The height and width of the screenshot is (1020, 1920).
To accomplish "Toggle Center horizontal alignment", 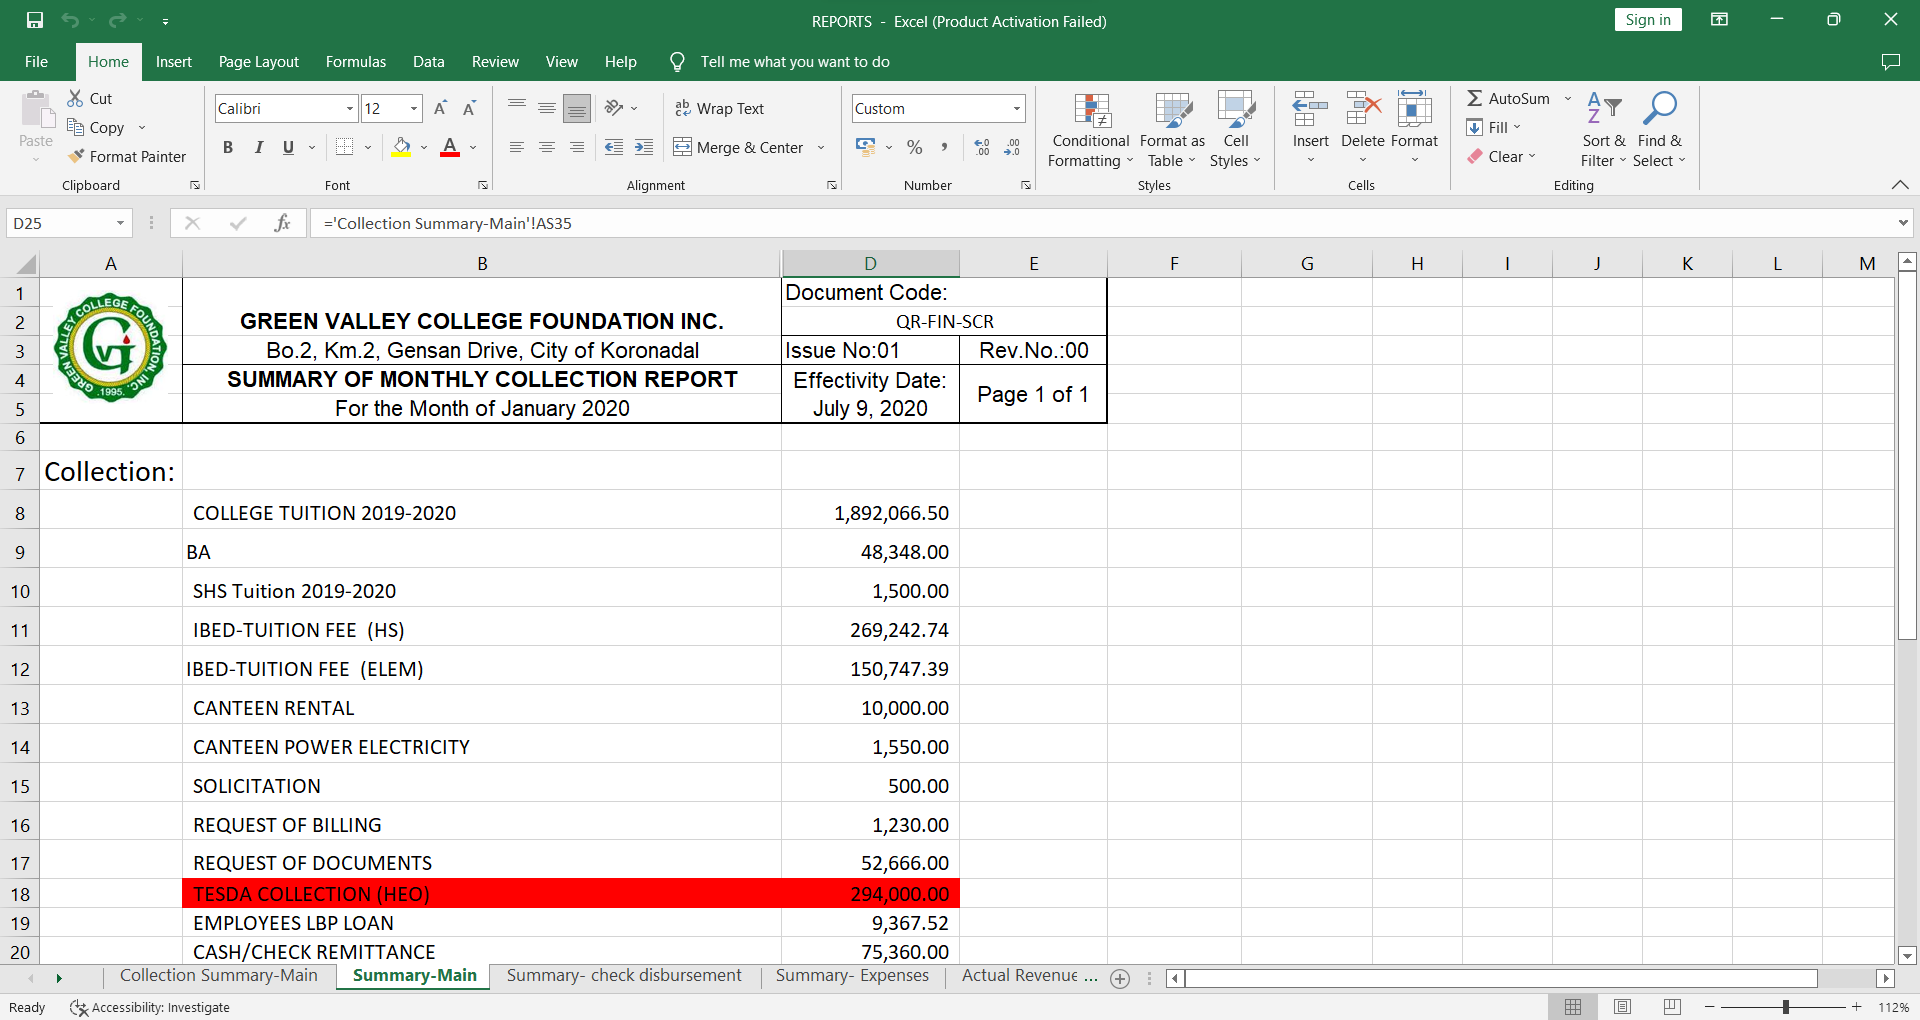I will (x=547, y=147).
